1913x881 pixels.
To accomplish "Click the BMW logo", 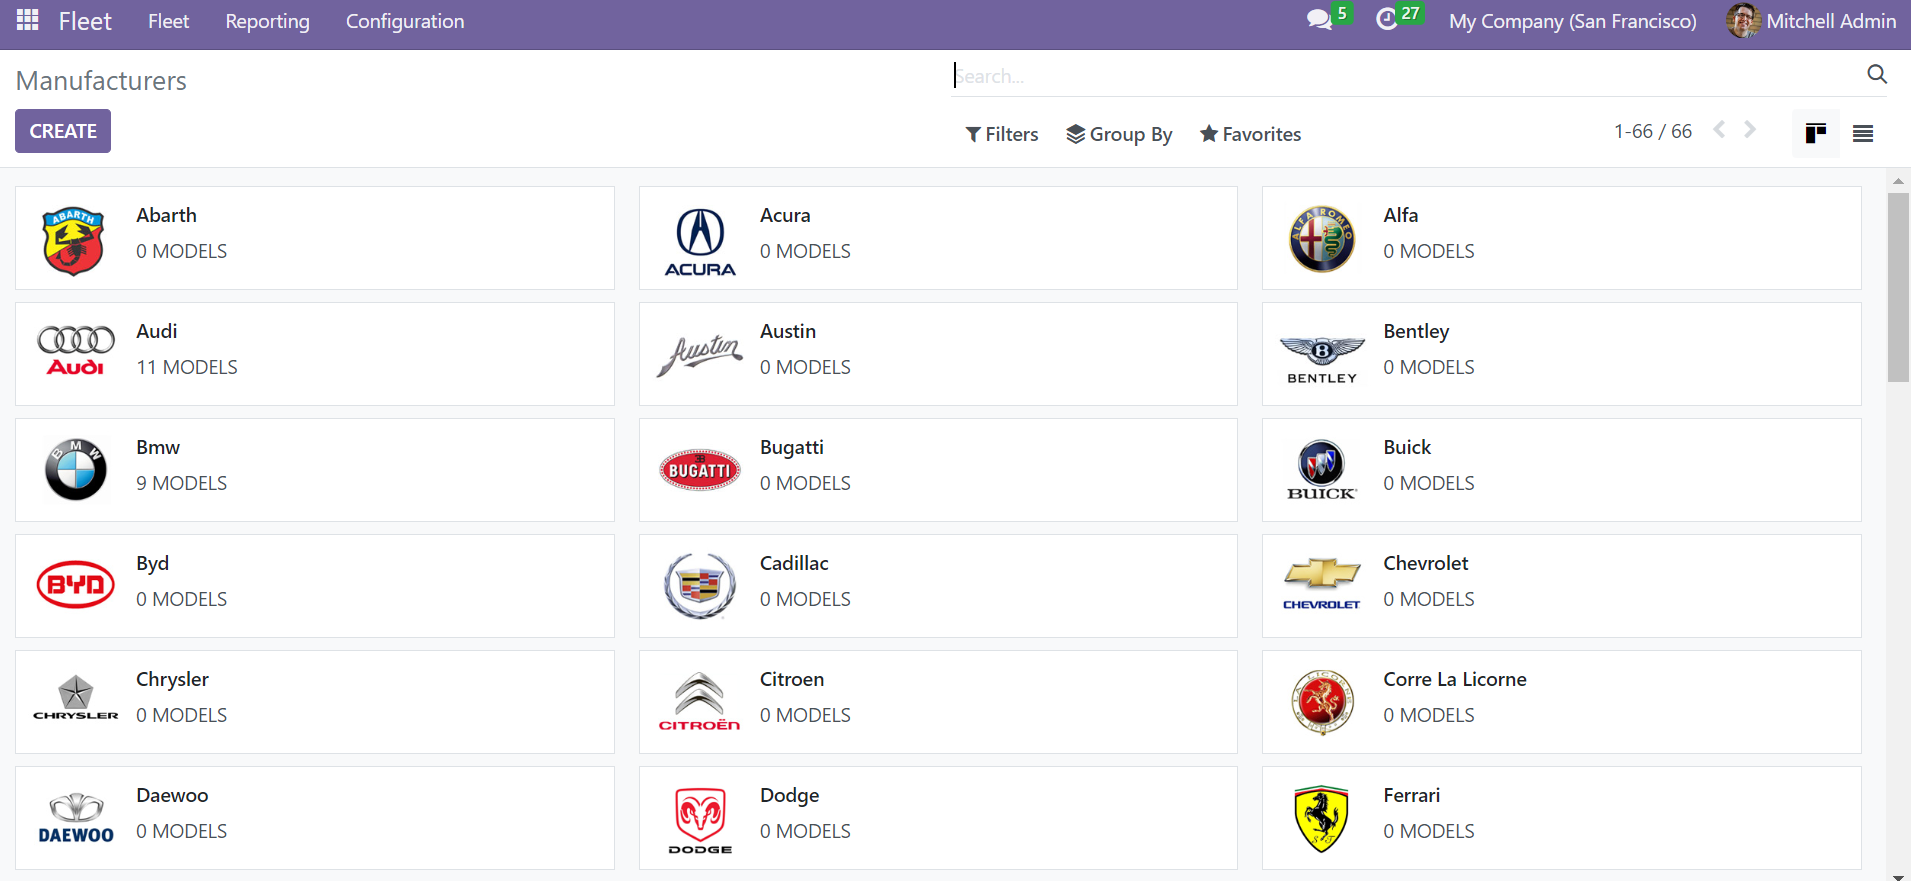I will (x=76, y=469).
